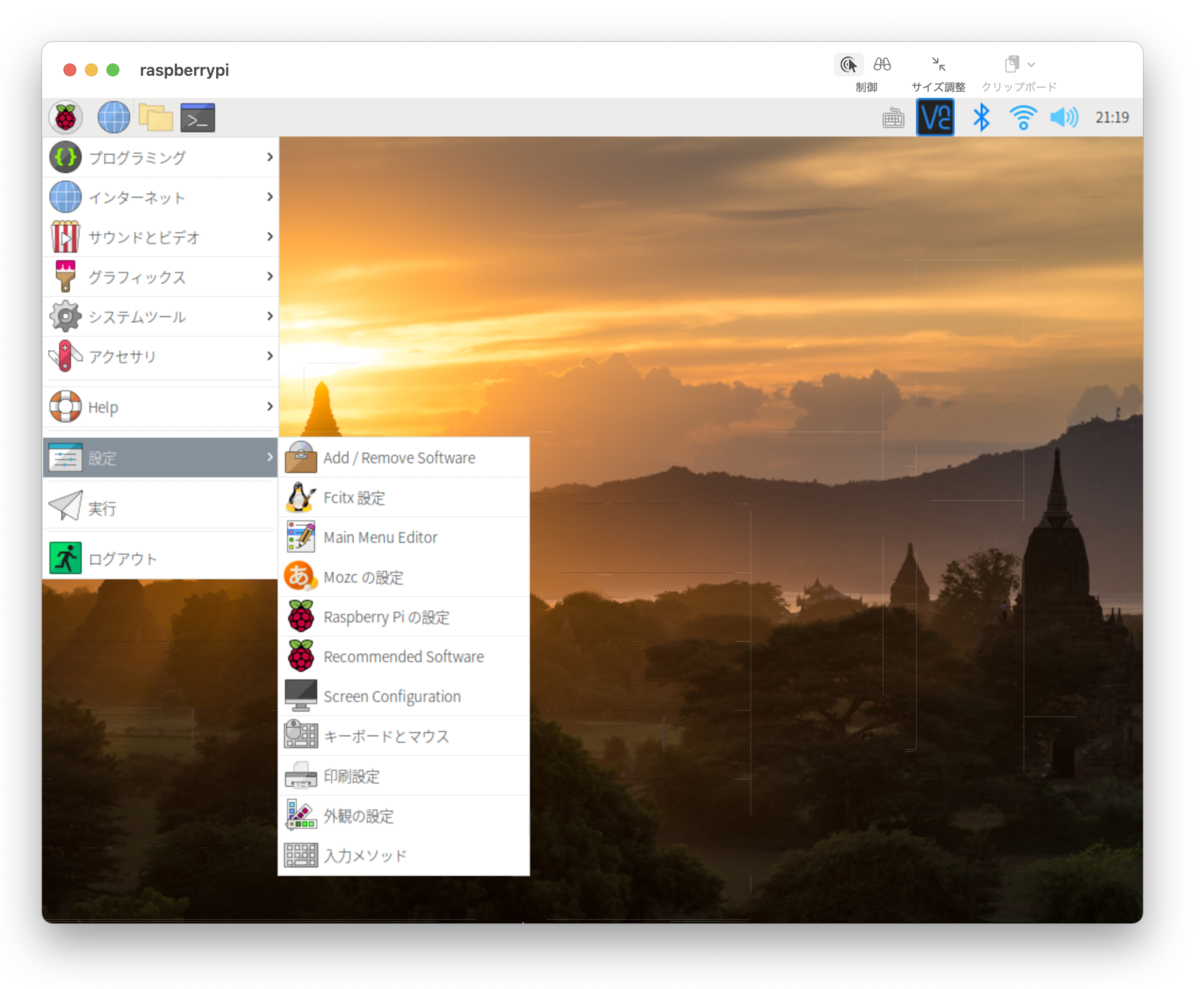
Task: Open the Wi-Fi network tray menu
Action: point(1022,117)
